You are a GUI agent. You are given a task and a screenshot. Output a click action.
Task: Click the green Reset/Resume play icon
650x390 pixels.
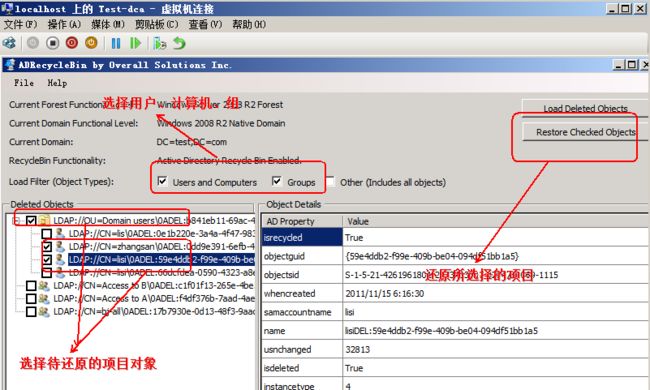(135, 43)
